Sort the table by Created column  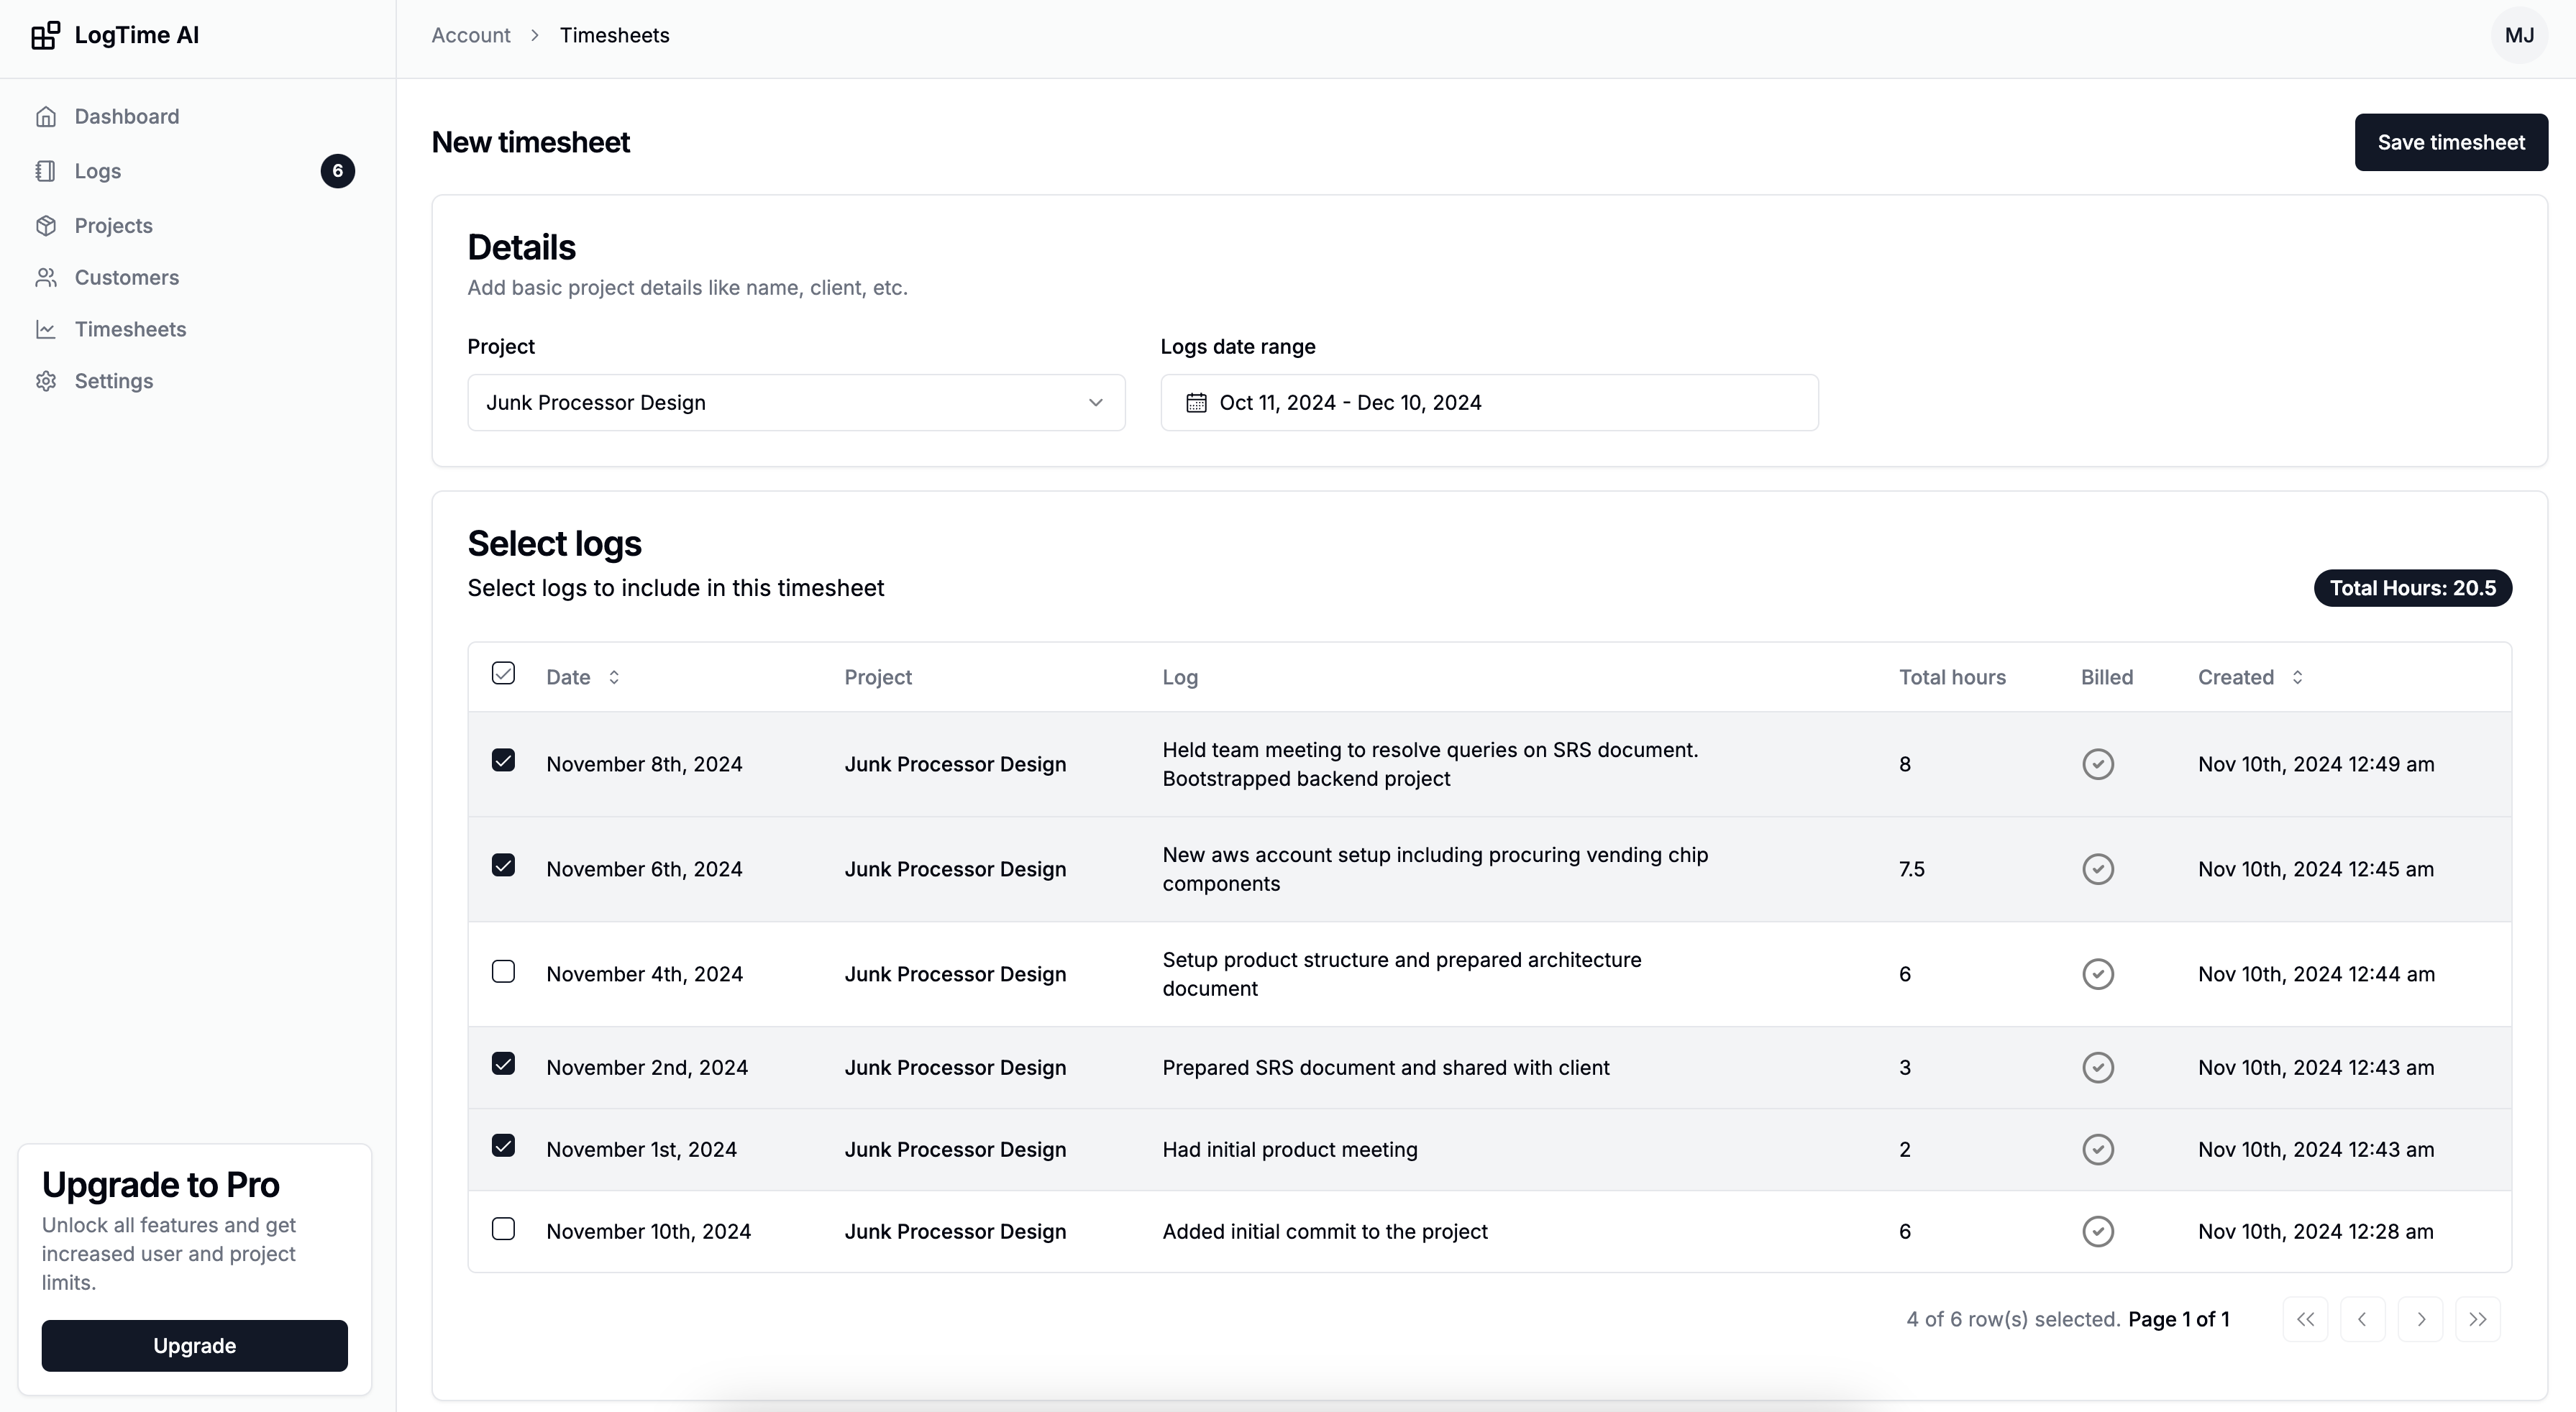2297,676
